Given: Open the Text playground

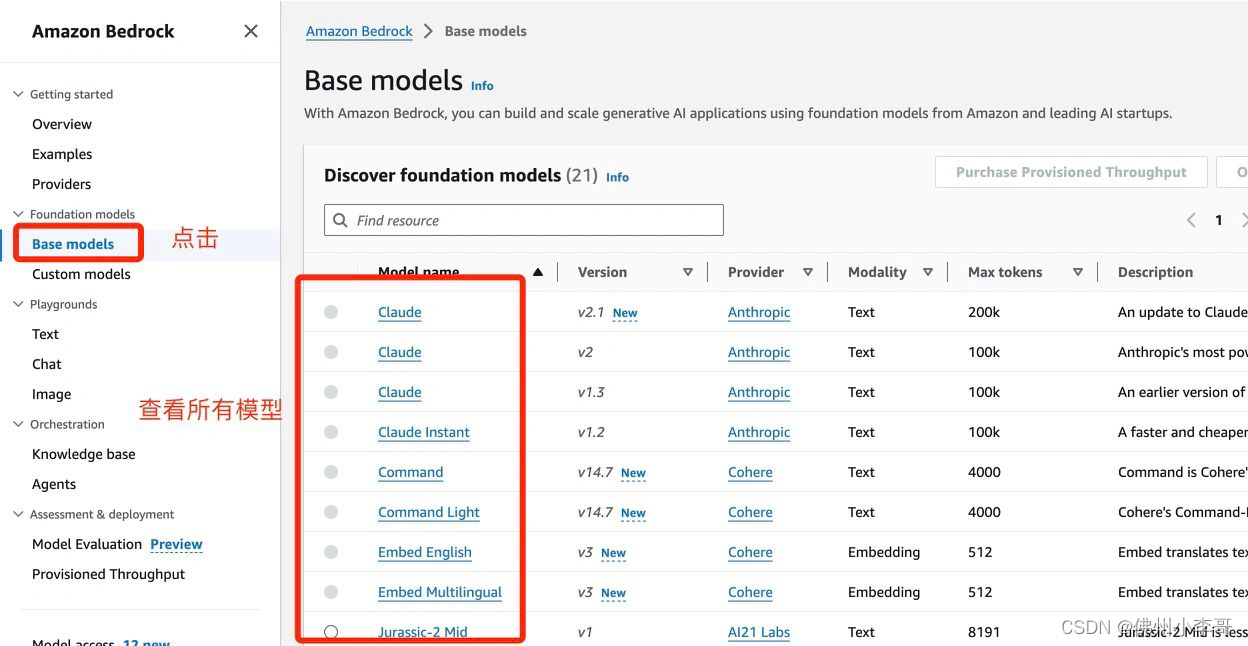Looking at the screenshot, I should point(45,334).
